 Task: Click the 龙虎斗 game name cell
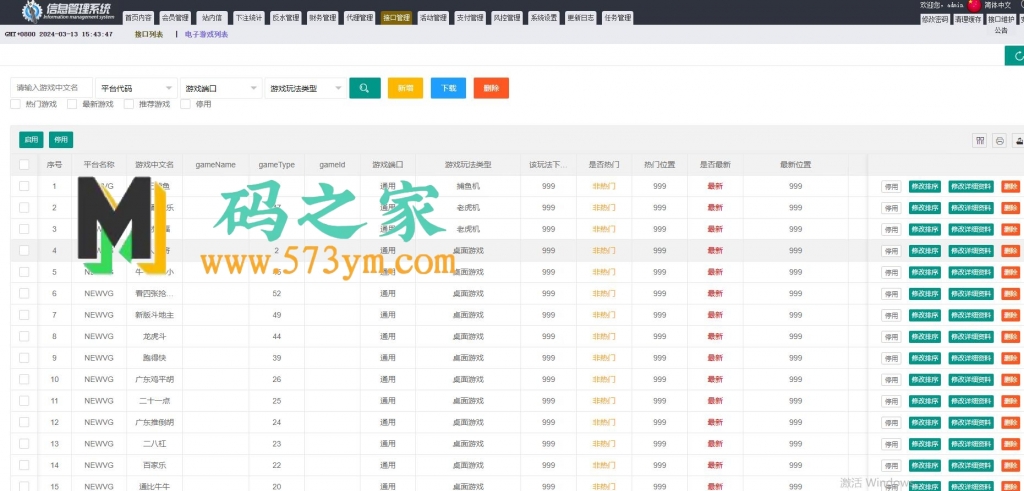point(155,336)
